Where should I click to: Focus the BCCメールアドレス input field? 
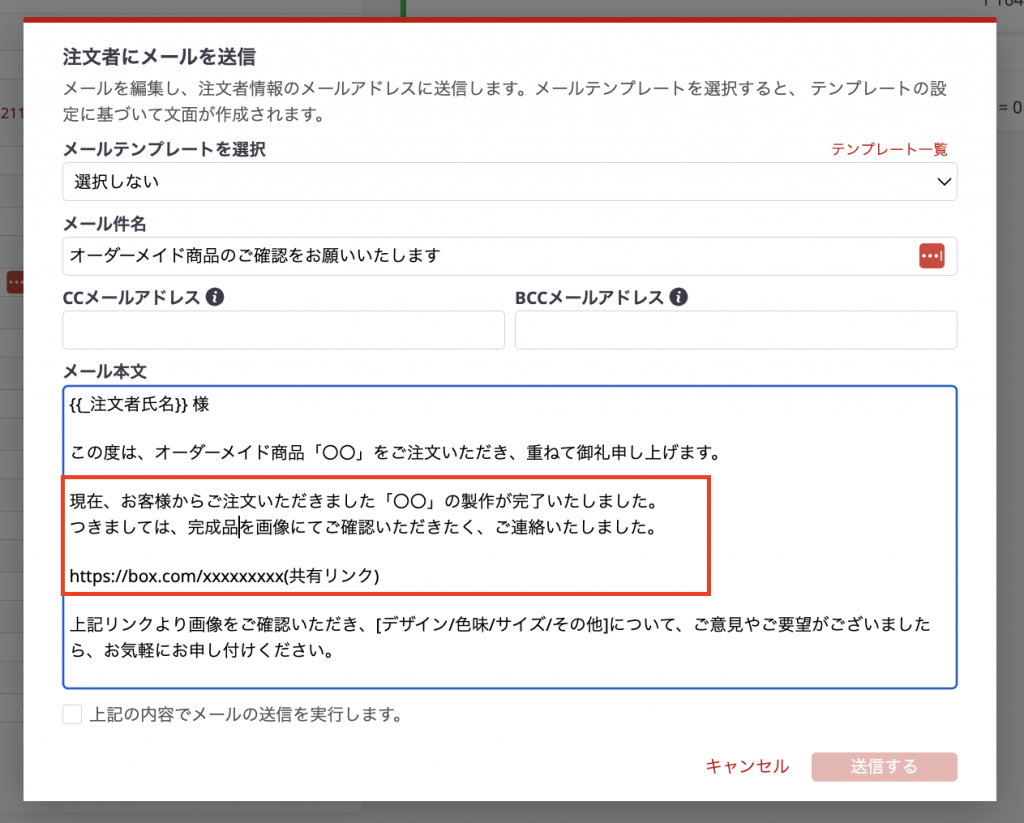point(736,330)
